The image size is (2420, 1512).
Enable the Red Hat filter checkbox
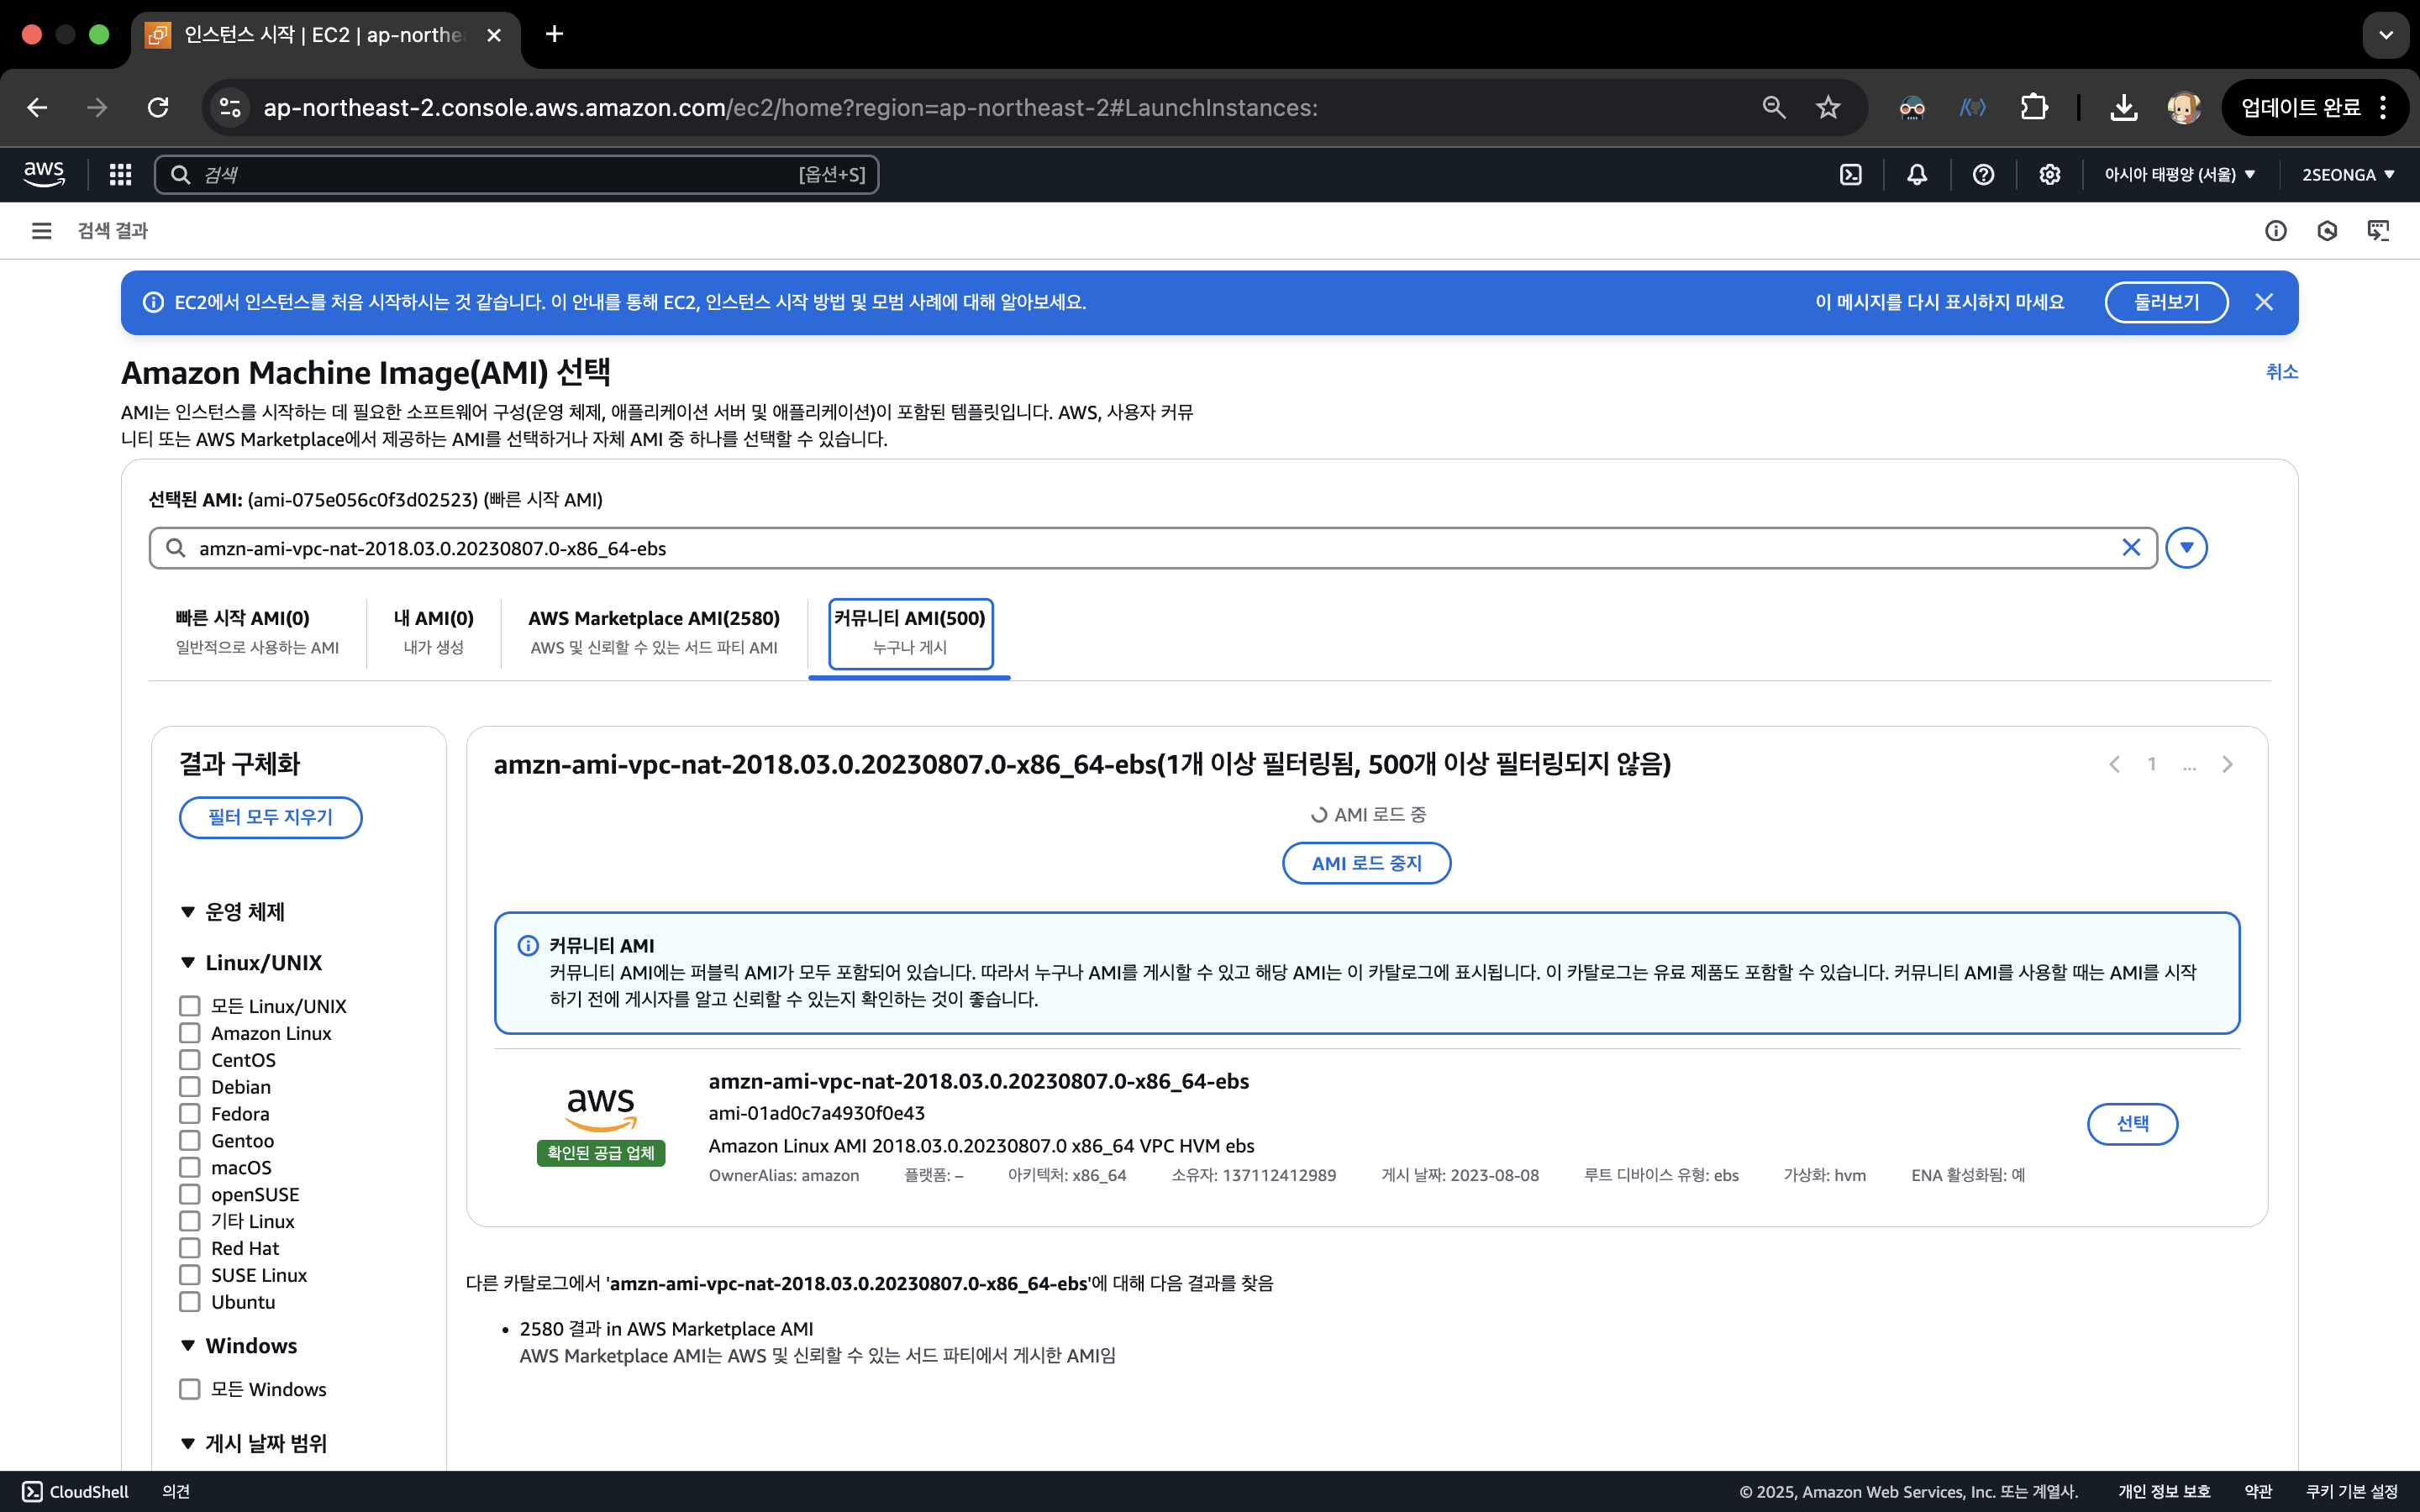coord(190,1248)
